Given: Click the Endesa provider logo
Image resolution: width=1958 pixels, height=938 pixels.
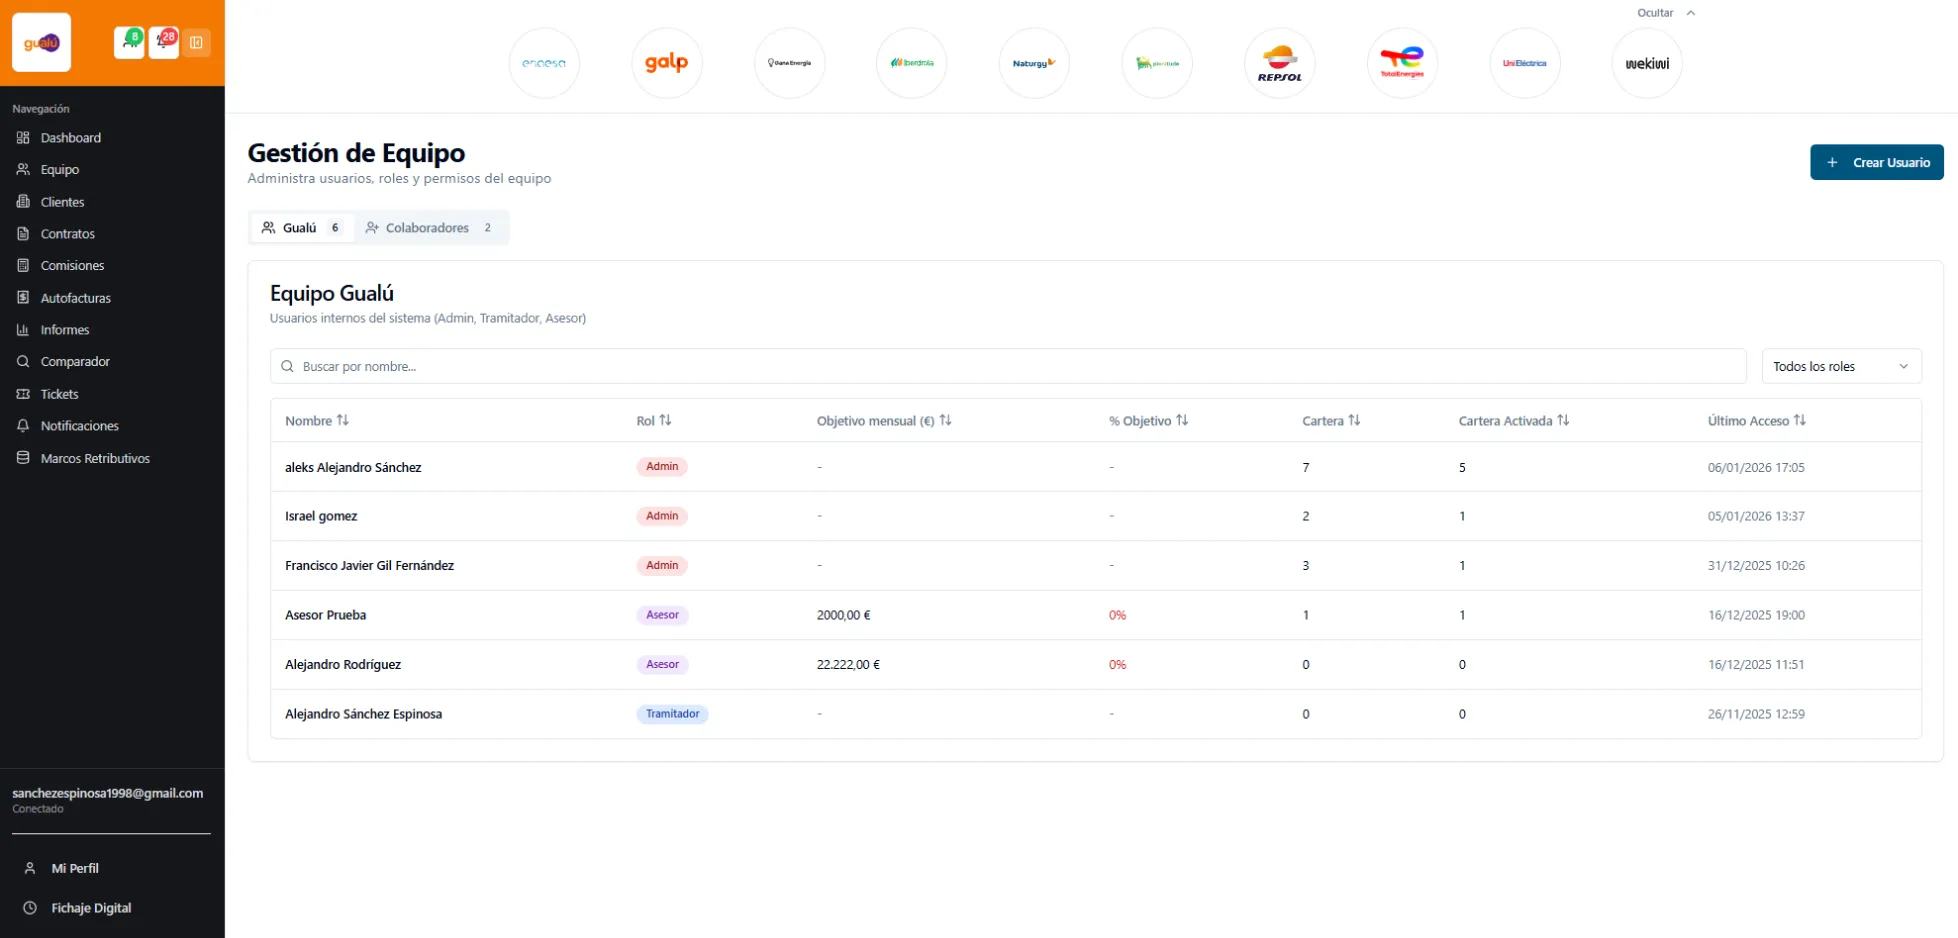Looking at the screenshot, I should pos(544,63).
